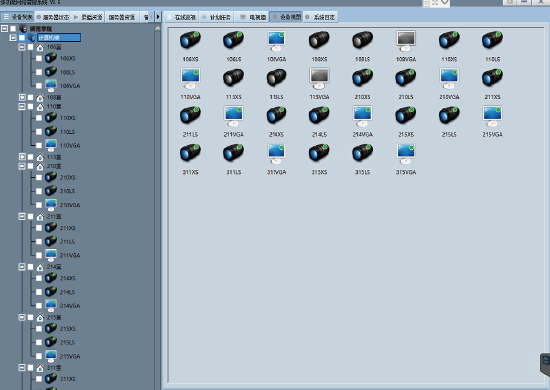550x390 pixels.
Task: Collapse the room 214 tree node
Action: coord(22,267)
